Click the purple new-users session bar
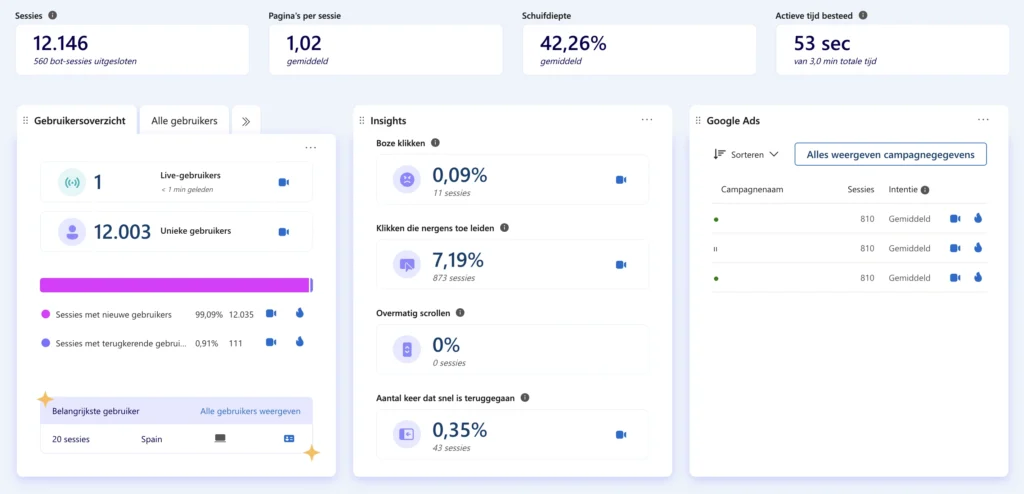The image size is (1024, 494). pyautogui.click(x=175, y=285)
